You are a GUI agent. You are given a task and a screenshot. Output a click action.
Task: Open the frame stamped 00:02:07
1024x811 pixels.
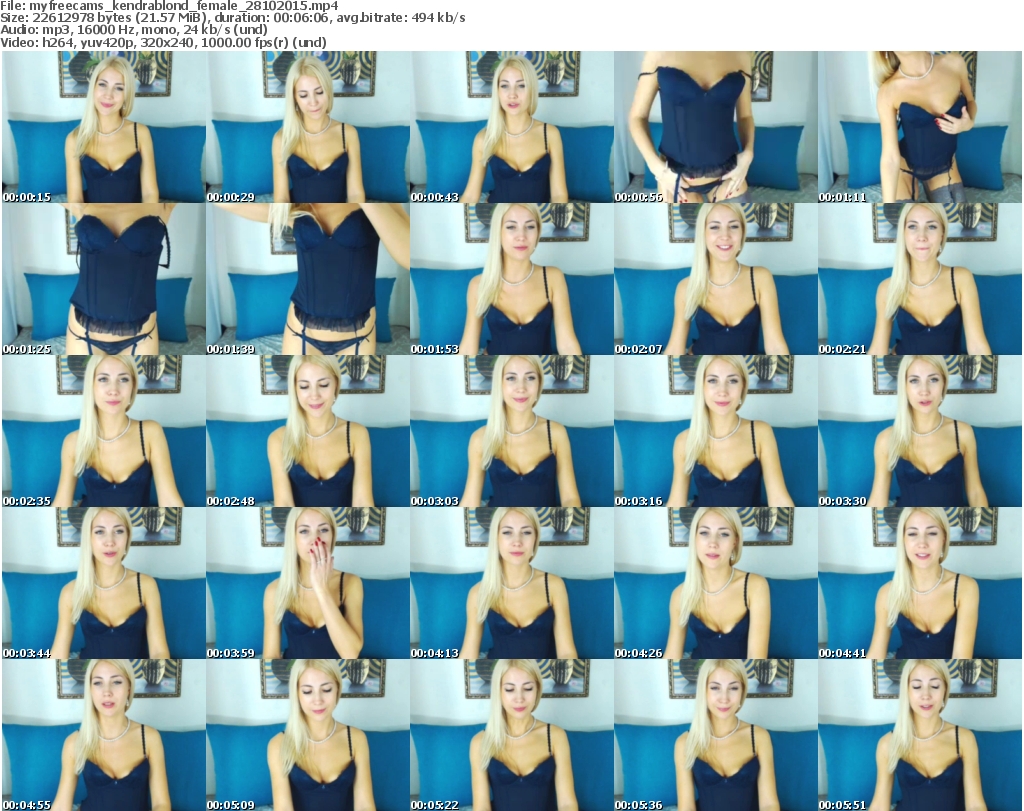(715, 279)
